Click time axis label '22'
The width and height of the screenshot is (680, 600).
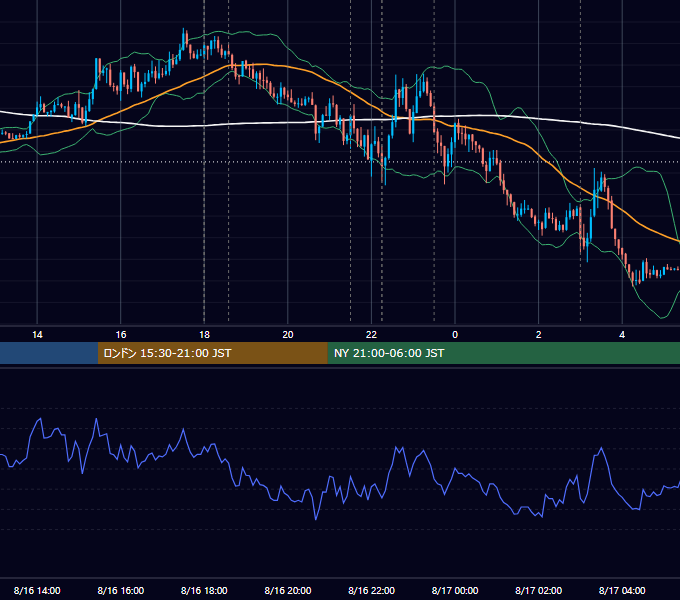point(371,335)
